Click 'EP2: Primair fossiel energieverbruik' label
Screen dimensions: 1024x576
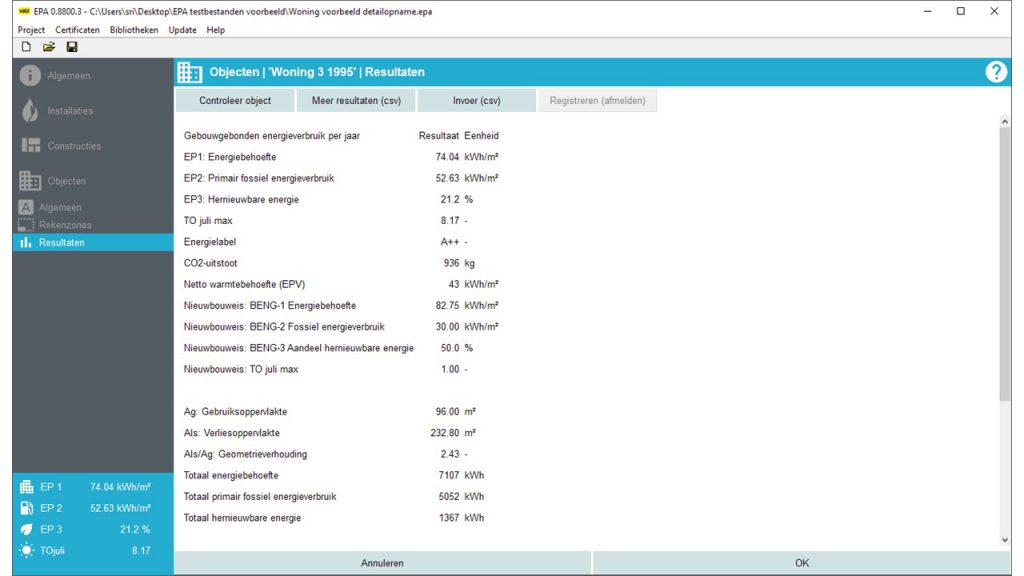259,178
